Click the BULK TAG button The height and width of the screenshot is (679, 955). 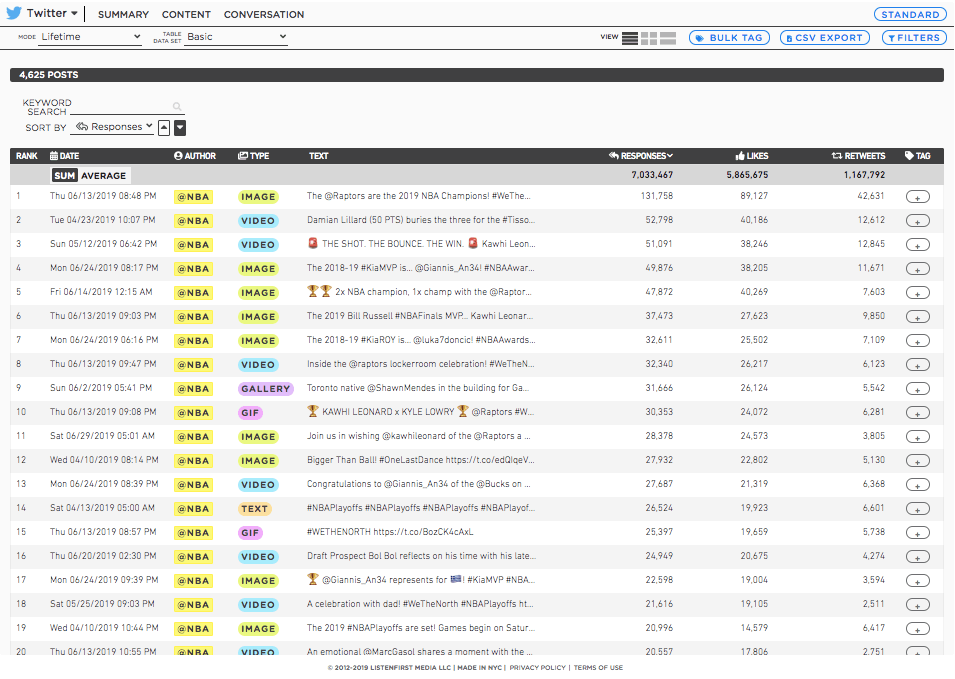pos(729,38)
